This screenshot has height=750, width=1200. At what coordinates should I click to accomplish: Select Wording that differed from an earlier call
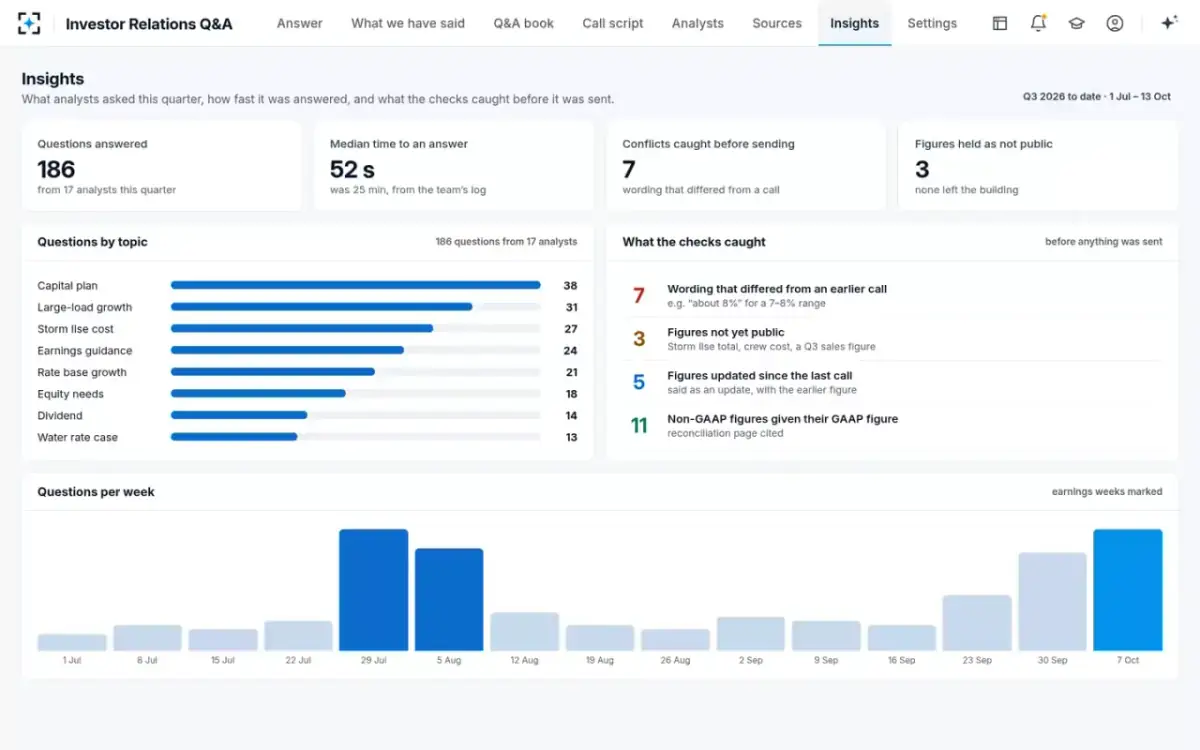pos(895,295)
